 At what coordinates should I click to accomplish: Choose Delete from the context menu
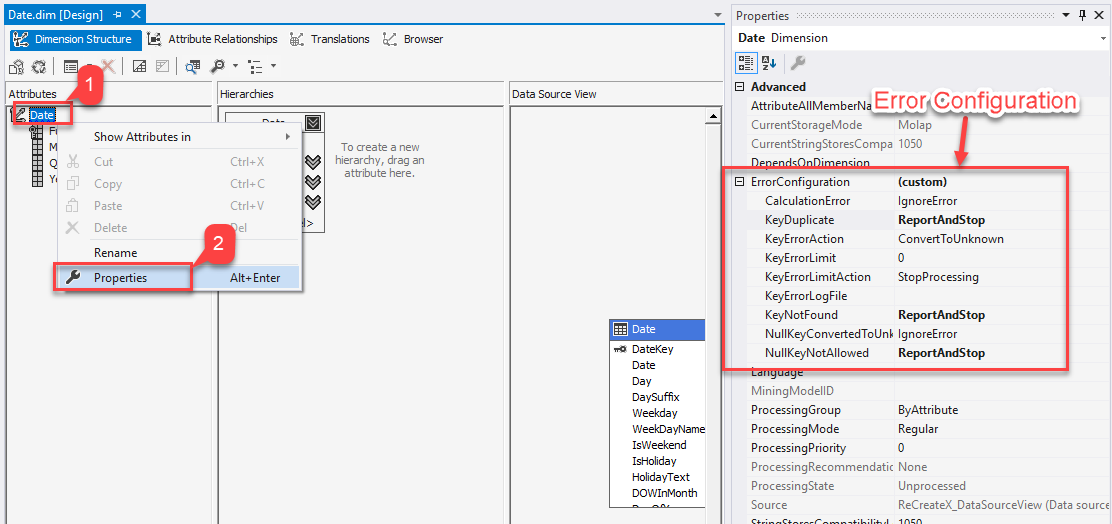[180, 228]
